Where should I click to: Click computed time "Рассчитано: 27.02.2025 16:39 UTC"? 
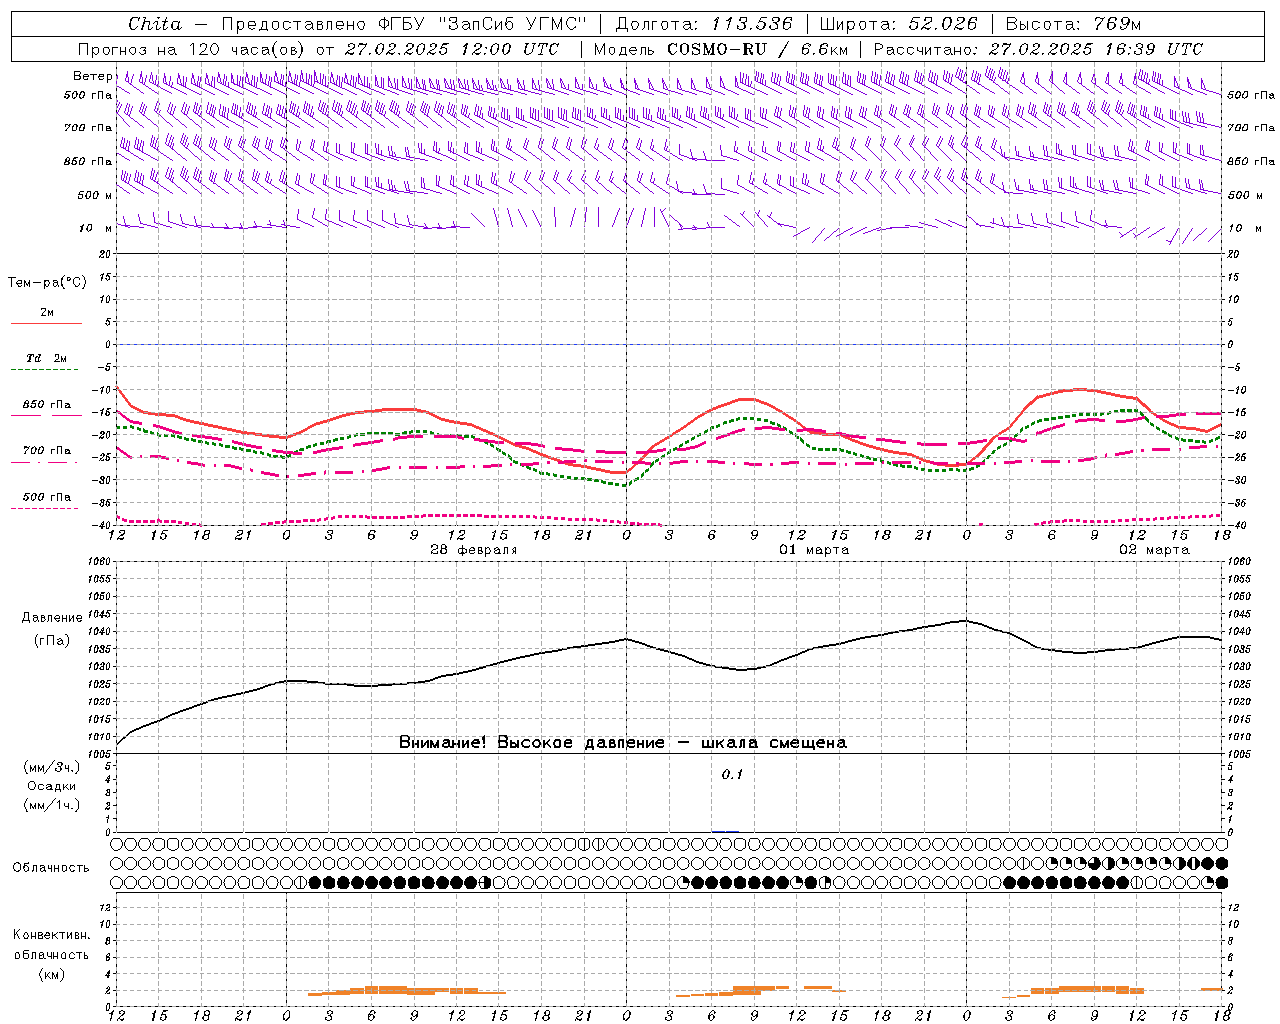[x=1038, y=49]
